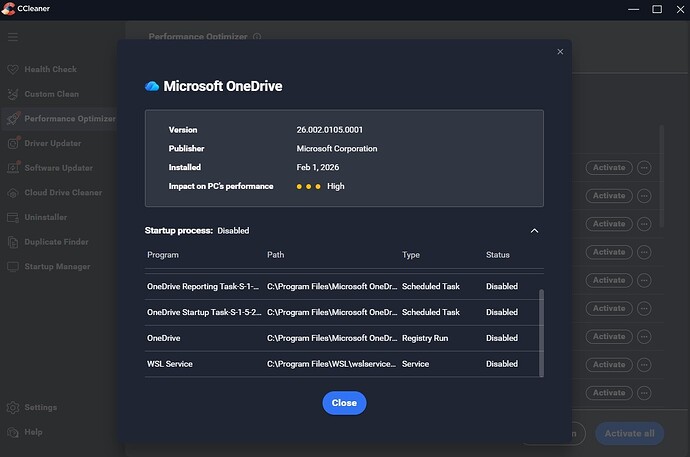The width and height of the screenshot is (690, 457).
Task: Click the Startup Manager monitor icon
Action: pos(13,267)
